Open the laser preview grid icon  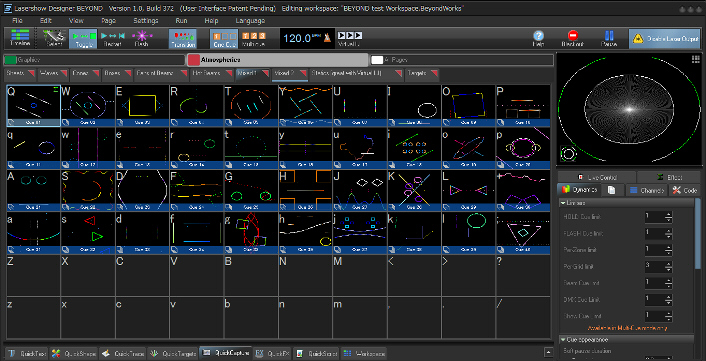[695, 59]
